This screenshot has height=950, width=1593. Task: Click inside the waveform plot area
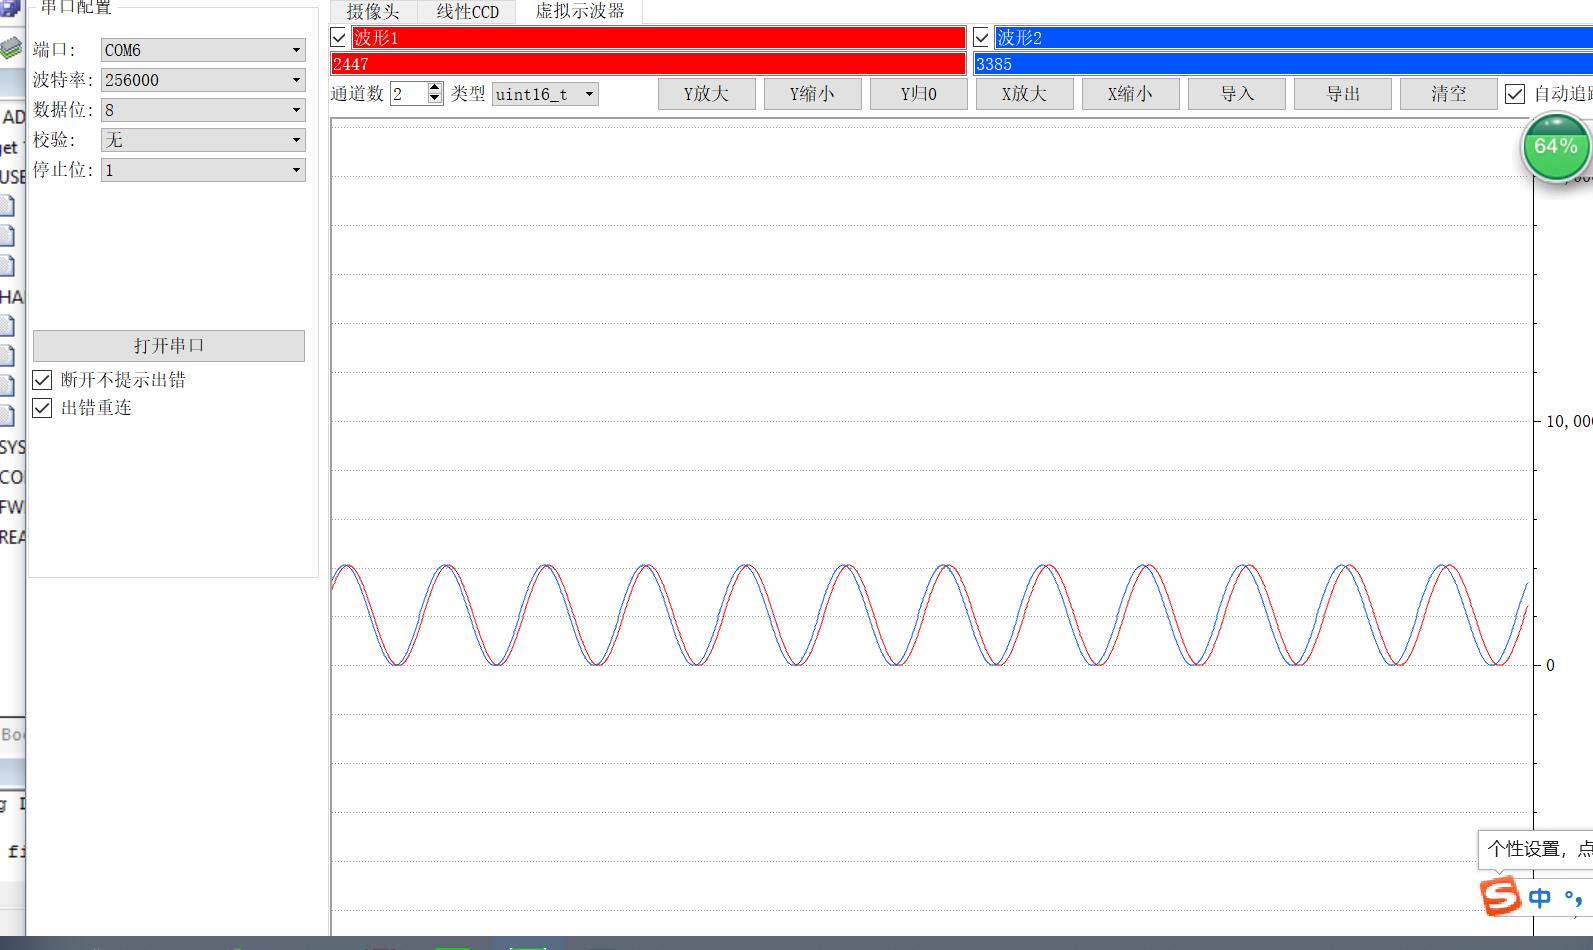point(932,527)
